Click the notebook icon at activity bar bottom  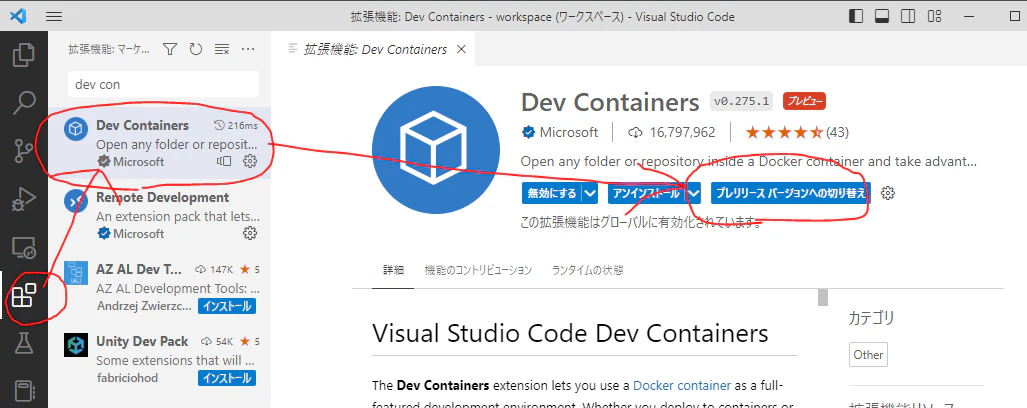[x=24, y=390]
